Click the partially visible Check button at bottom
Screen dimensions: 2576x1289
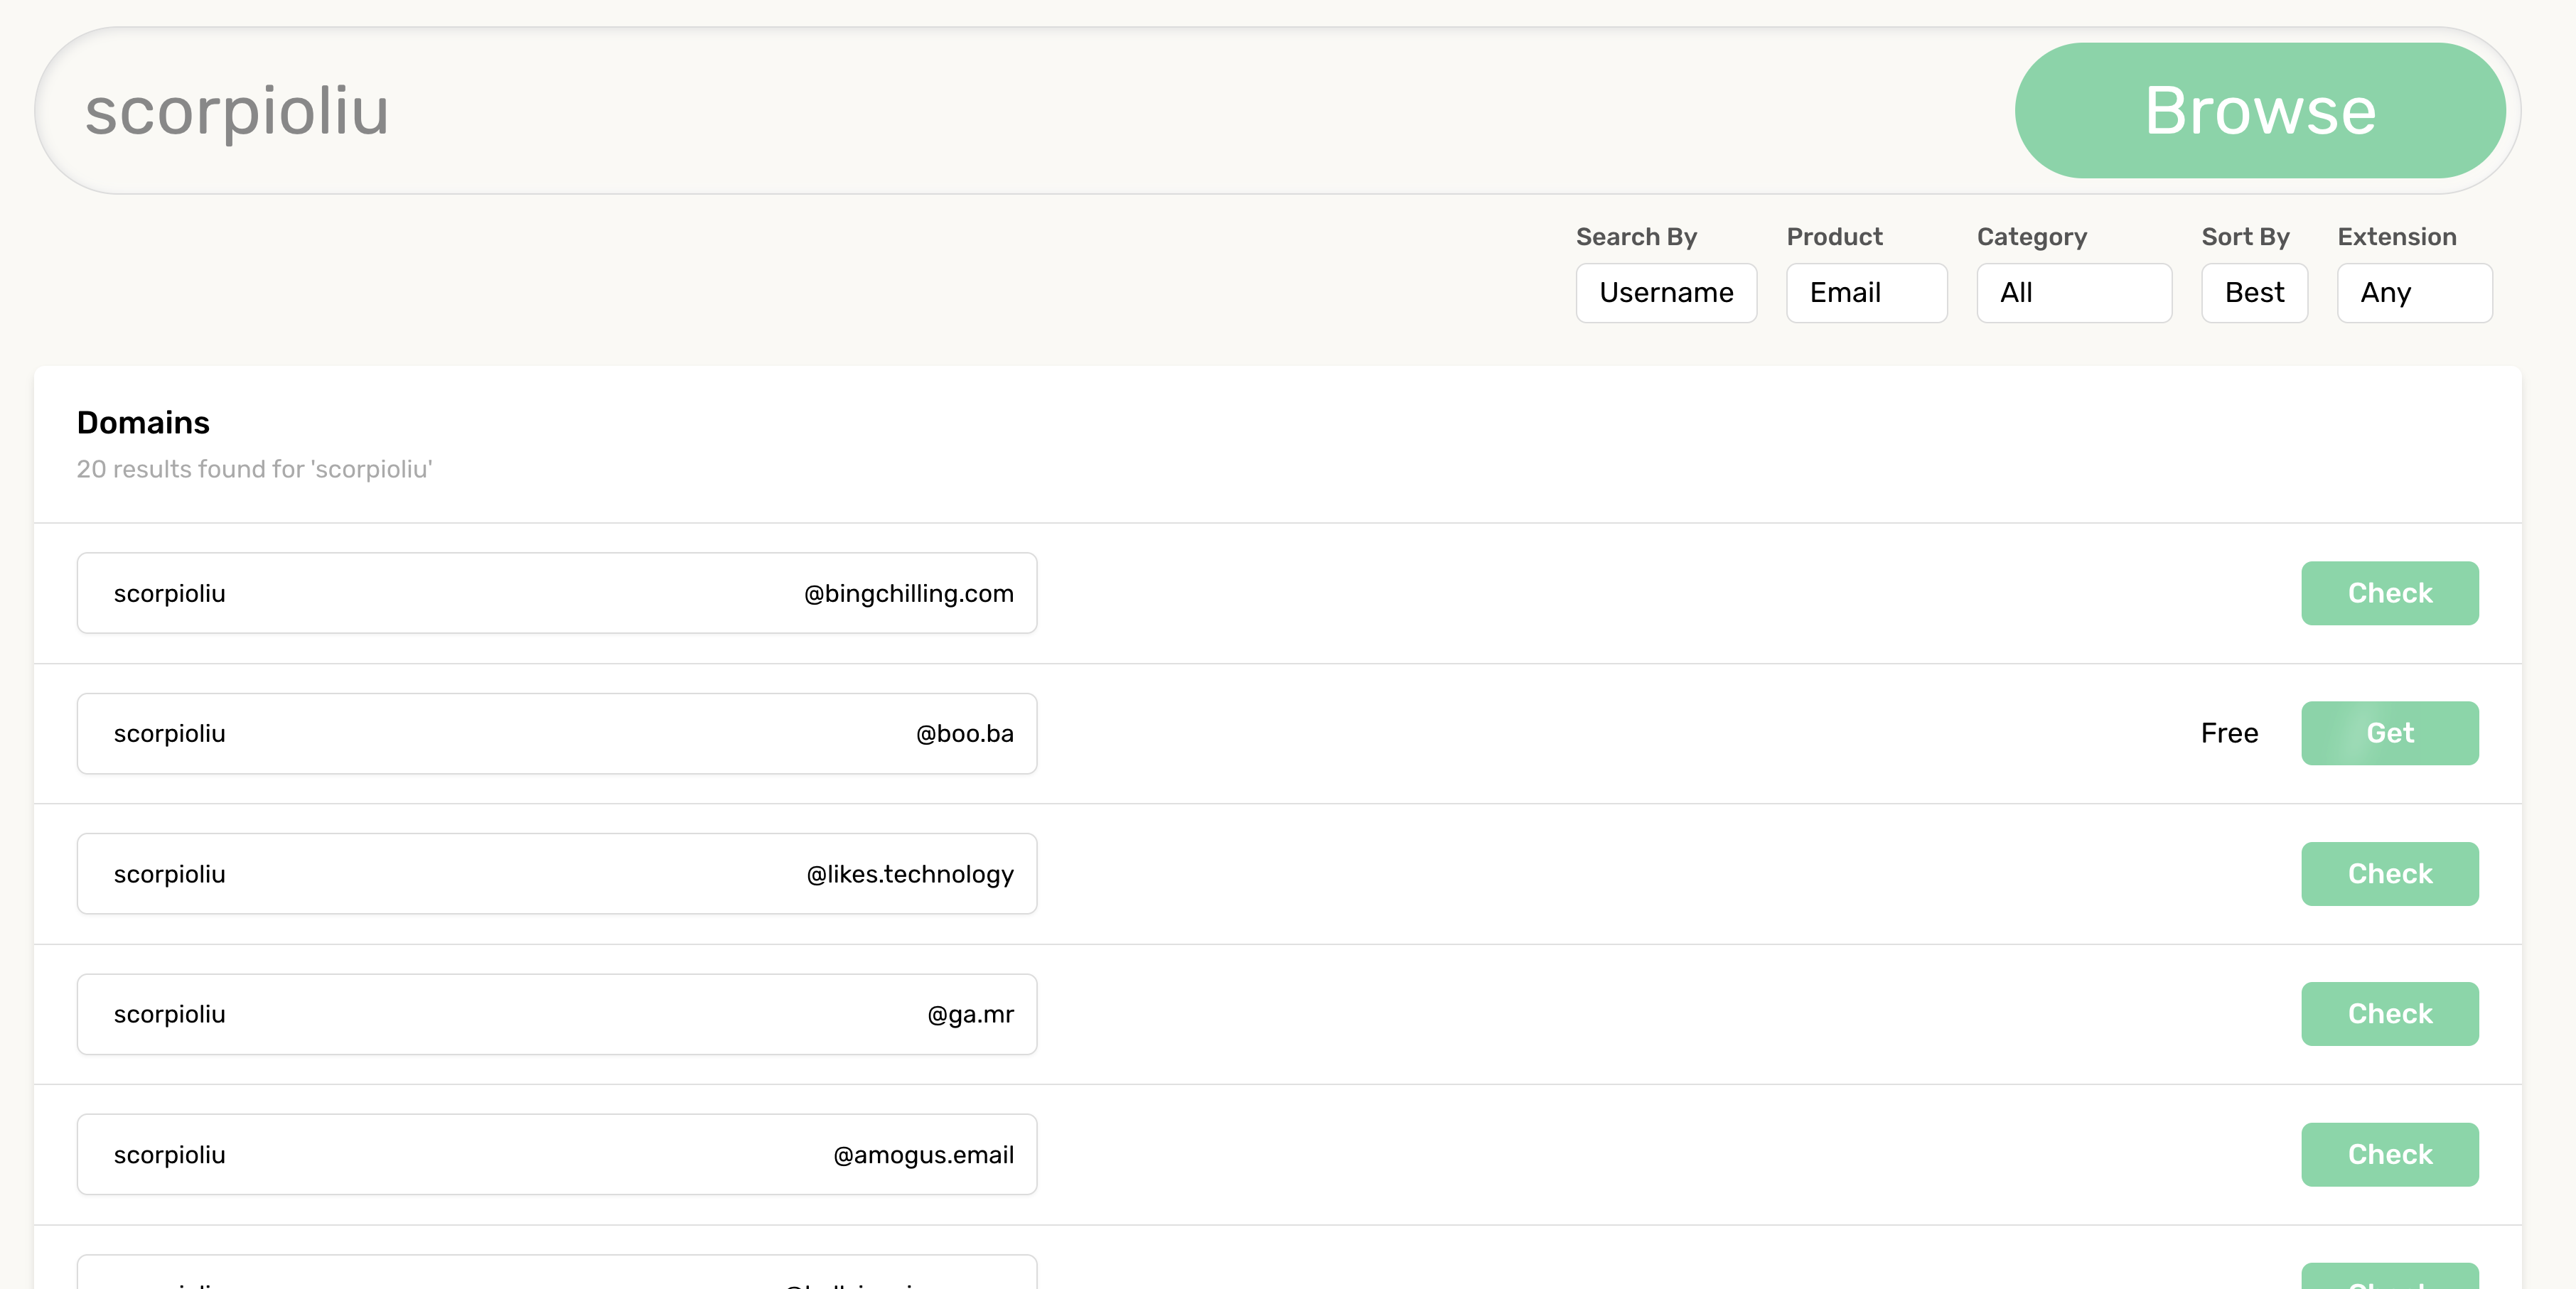[2388, 1277]
